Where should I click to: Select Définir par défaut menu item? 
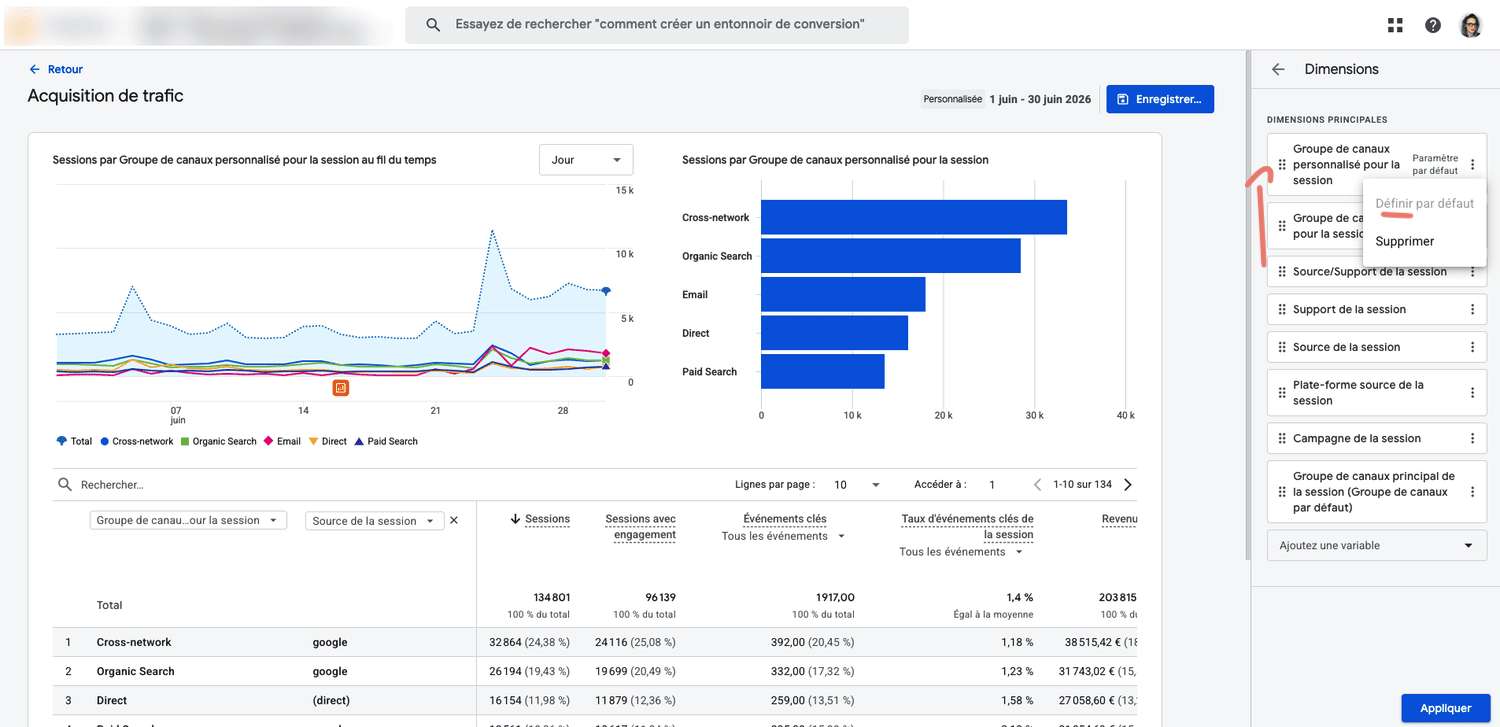tap(1424, 204)
